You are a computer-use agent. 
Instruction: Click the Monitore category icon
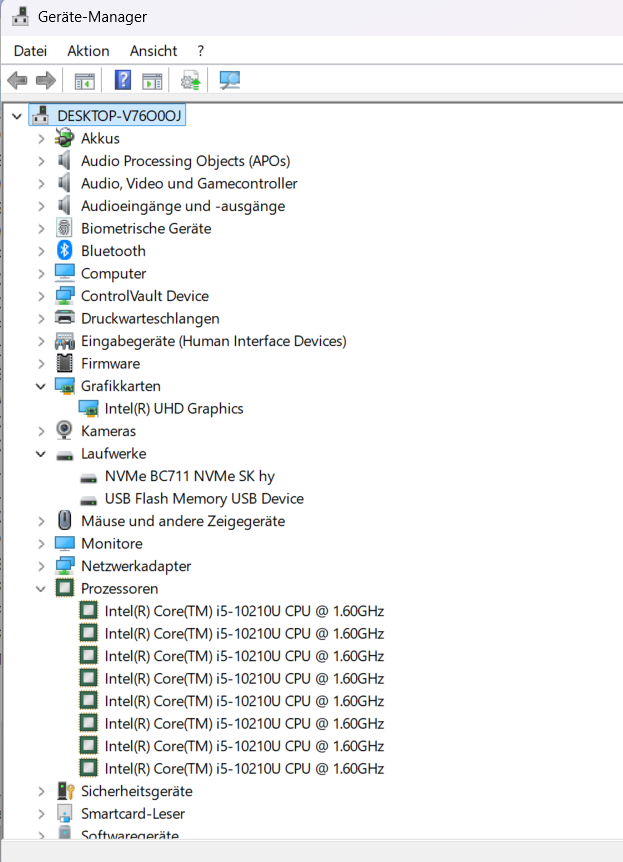[64, 543]
